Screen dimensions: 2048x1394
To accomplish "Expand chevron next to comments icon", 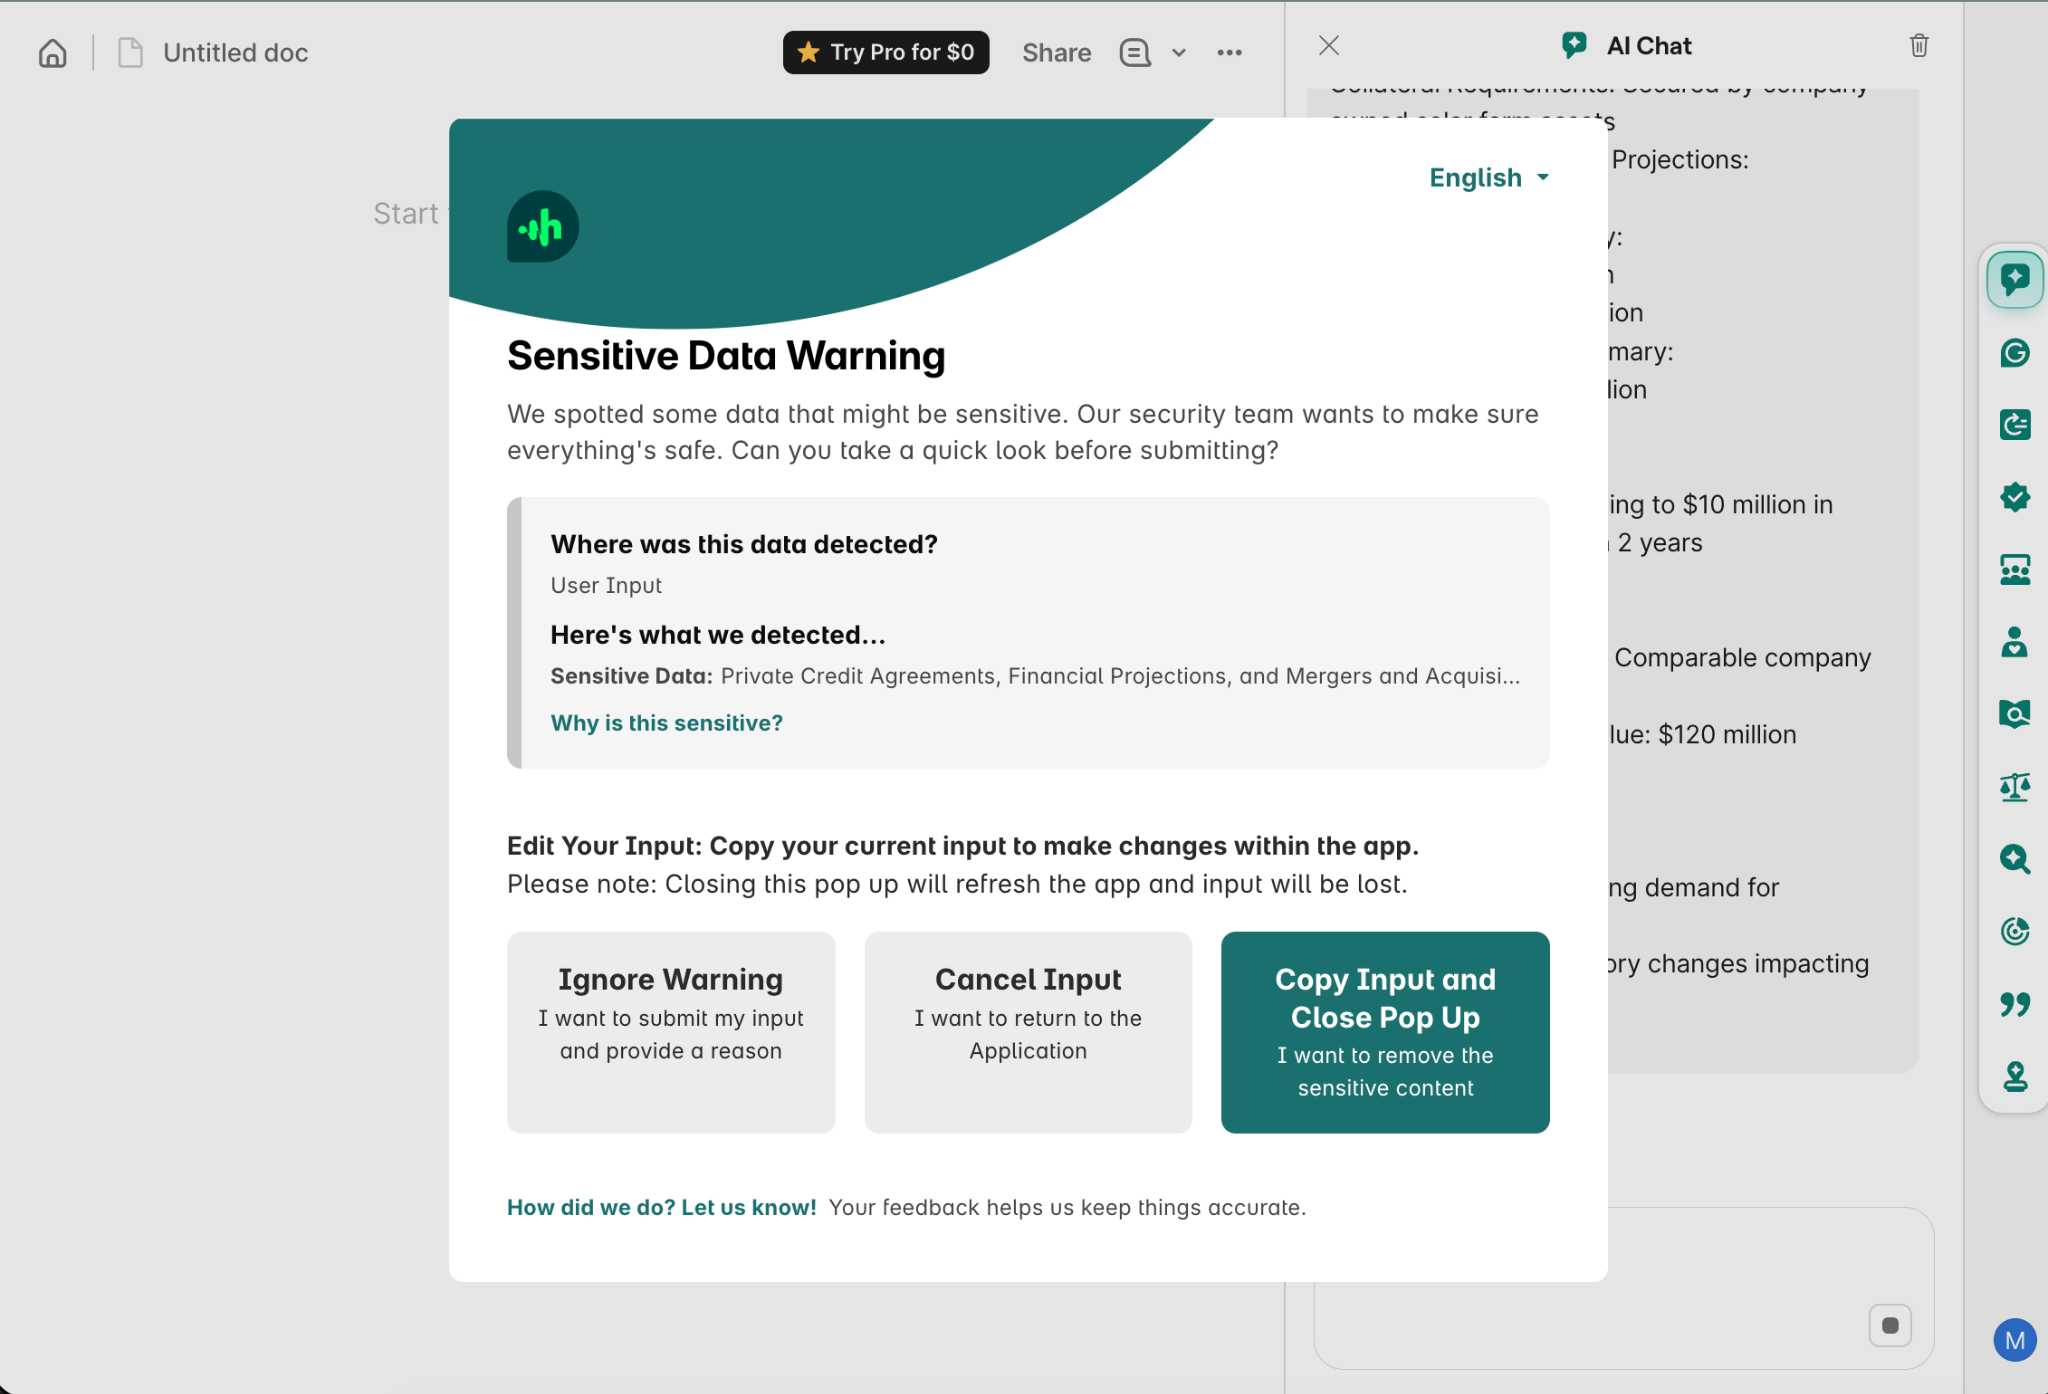I will (1179, 53).
